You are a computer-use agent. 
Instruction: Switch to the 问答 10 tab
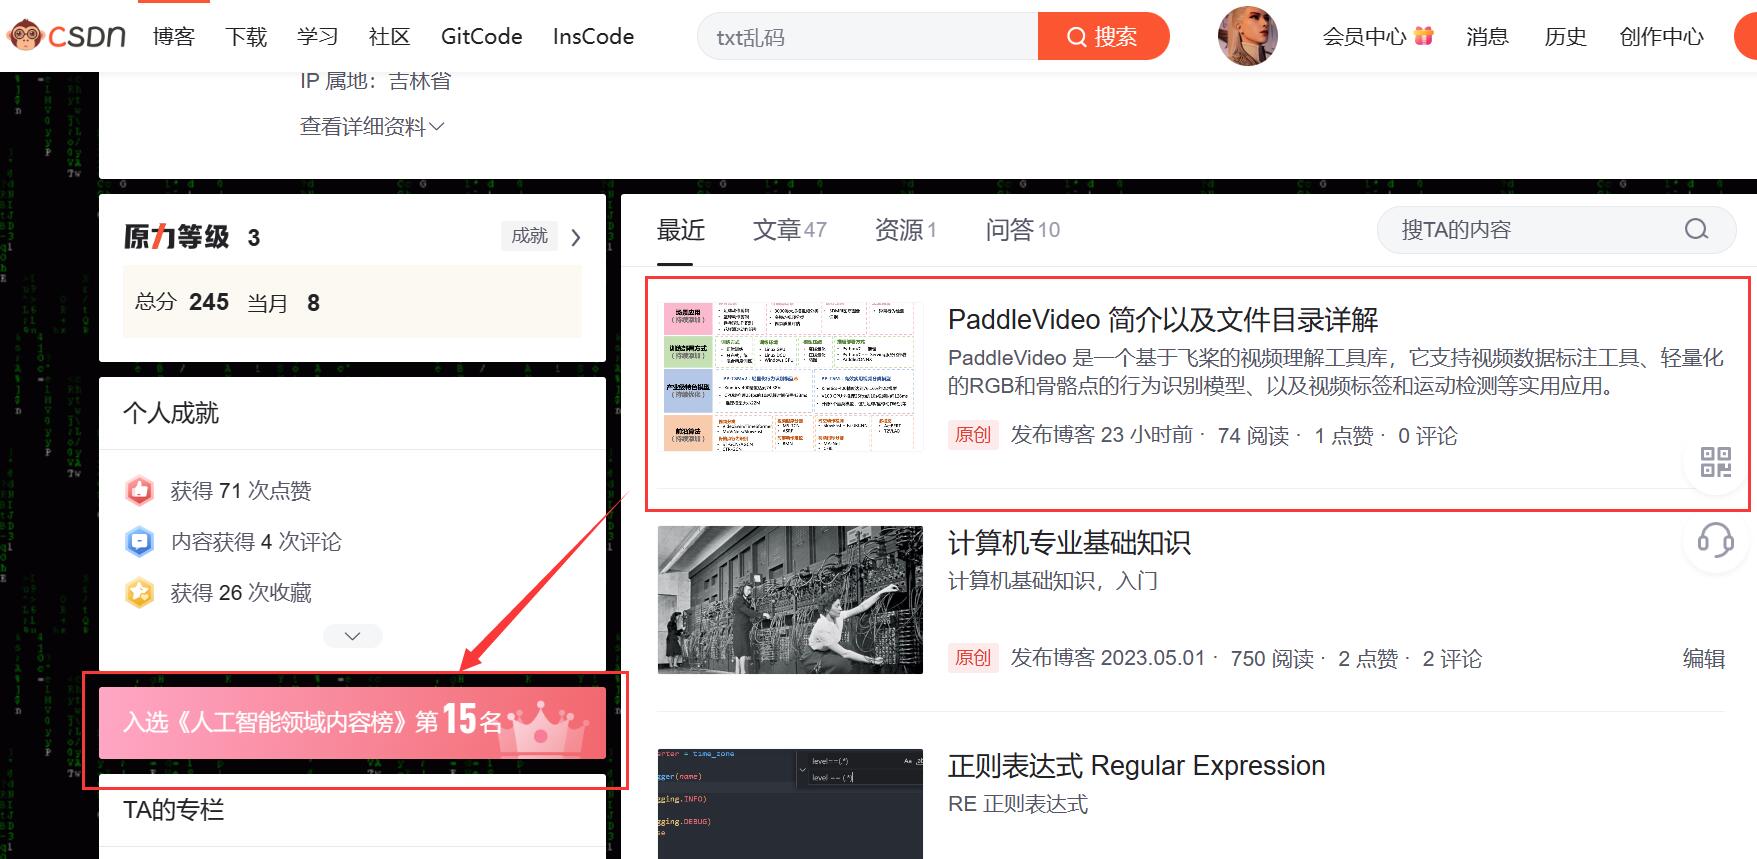click(x=1022, y=230)
